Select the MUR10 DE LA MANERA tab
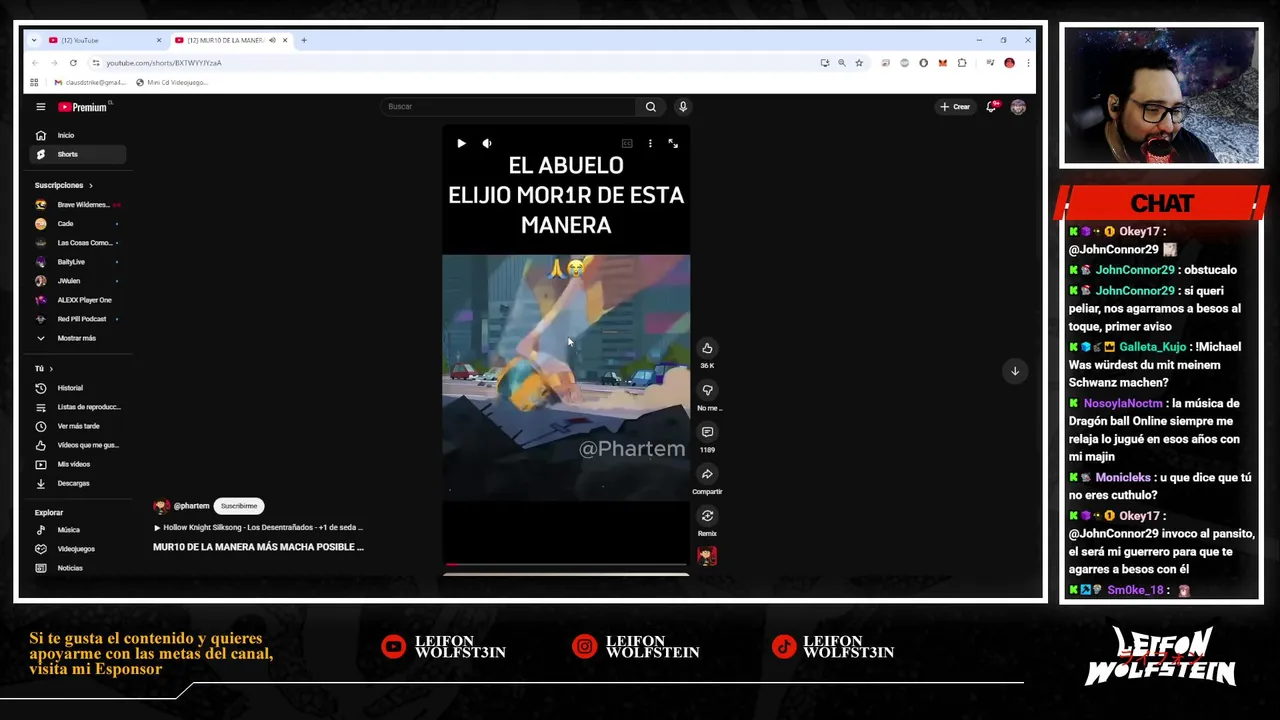The height and width of the screenshot is (720, 1280). pyautogui.click(x=231, y=40)
